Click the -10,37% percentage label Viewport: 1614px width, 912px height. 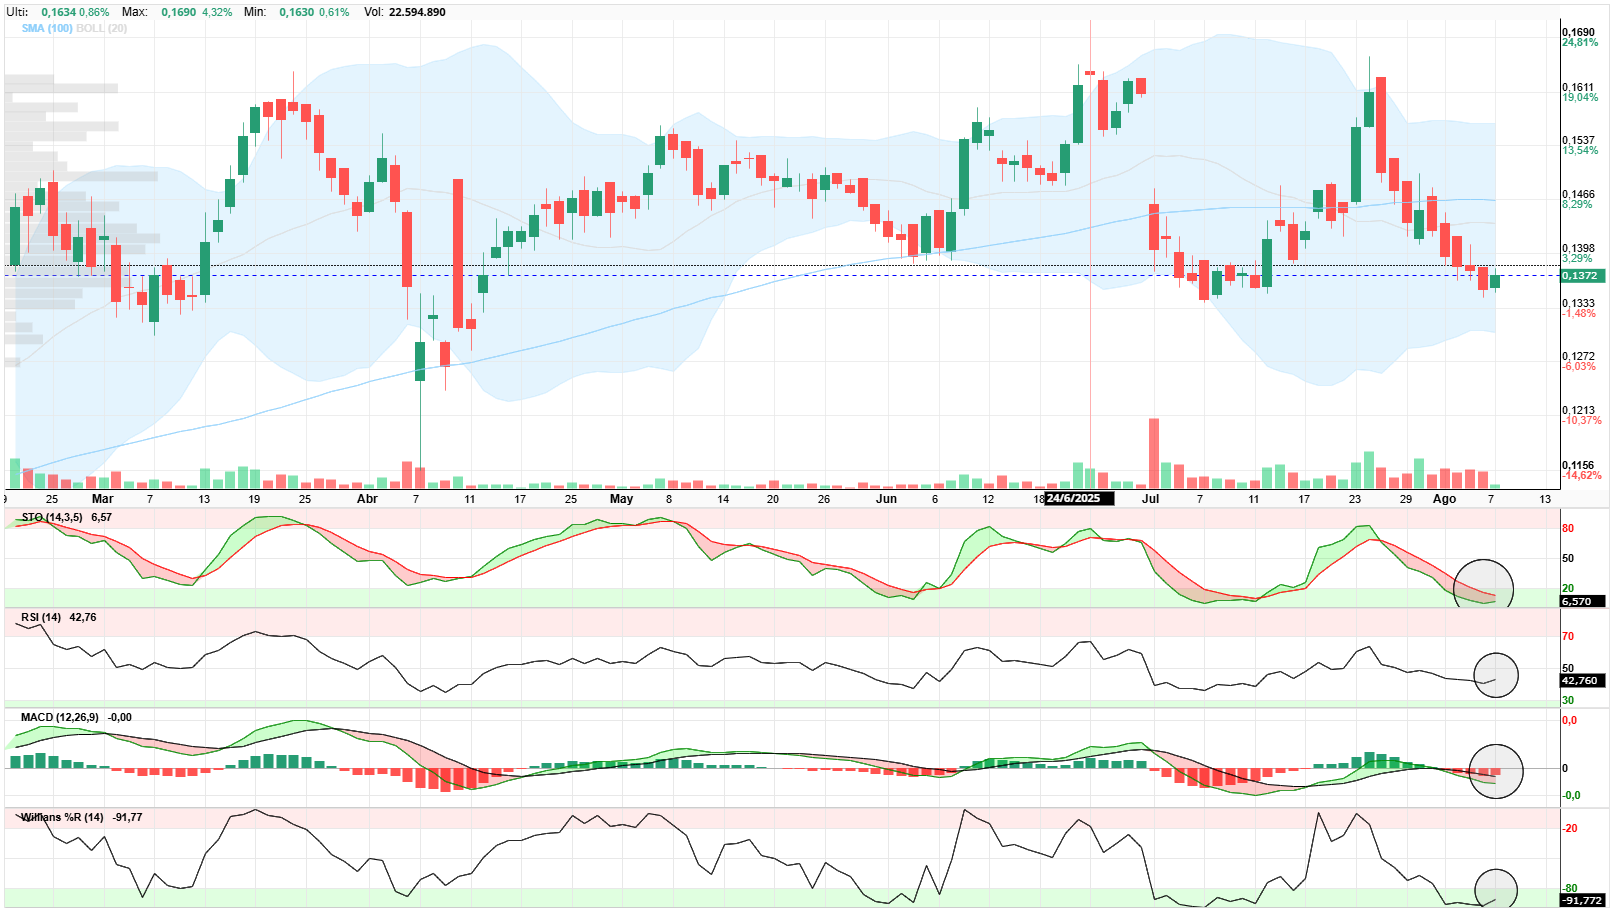coord(1581,420)
